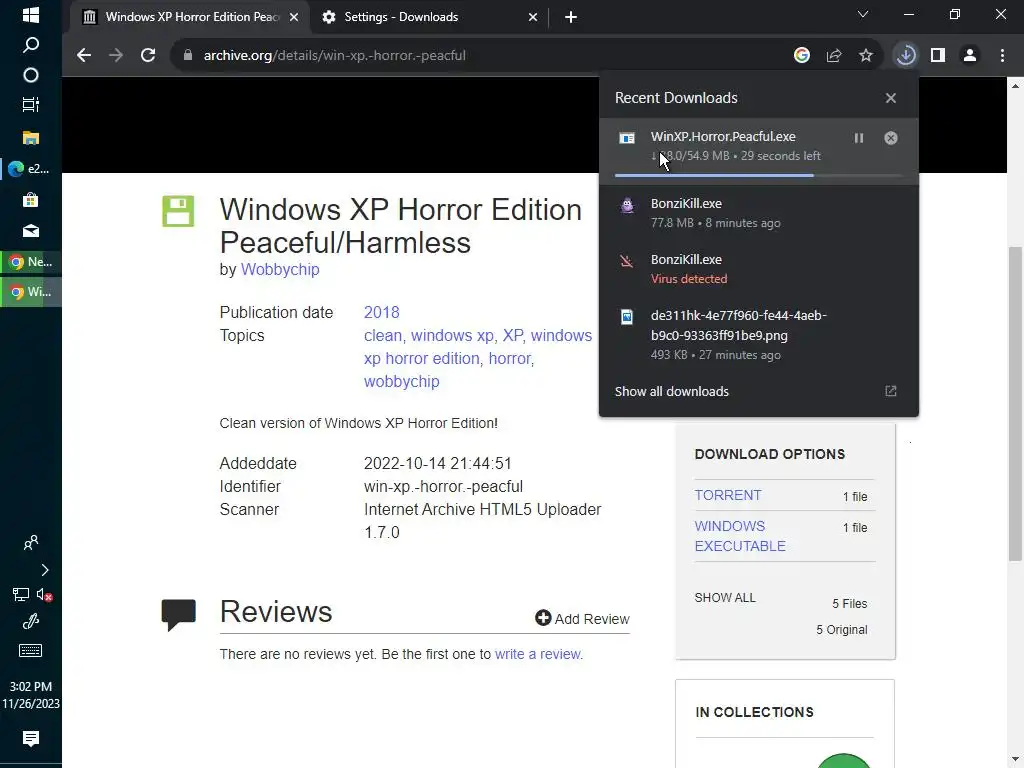Screen dimensions: 1024x768
Task: Open the People taskbar icon
Action: [31, 543]
